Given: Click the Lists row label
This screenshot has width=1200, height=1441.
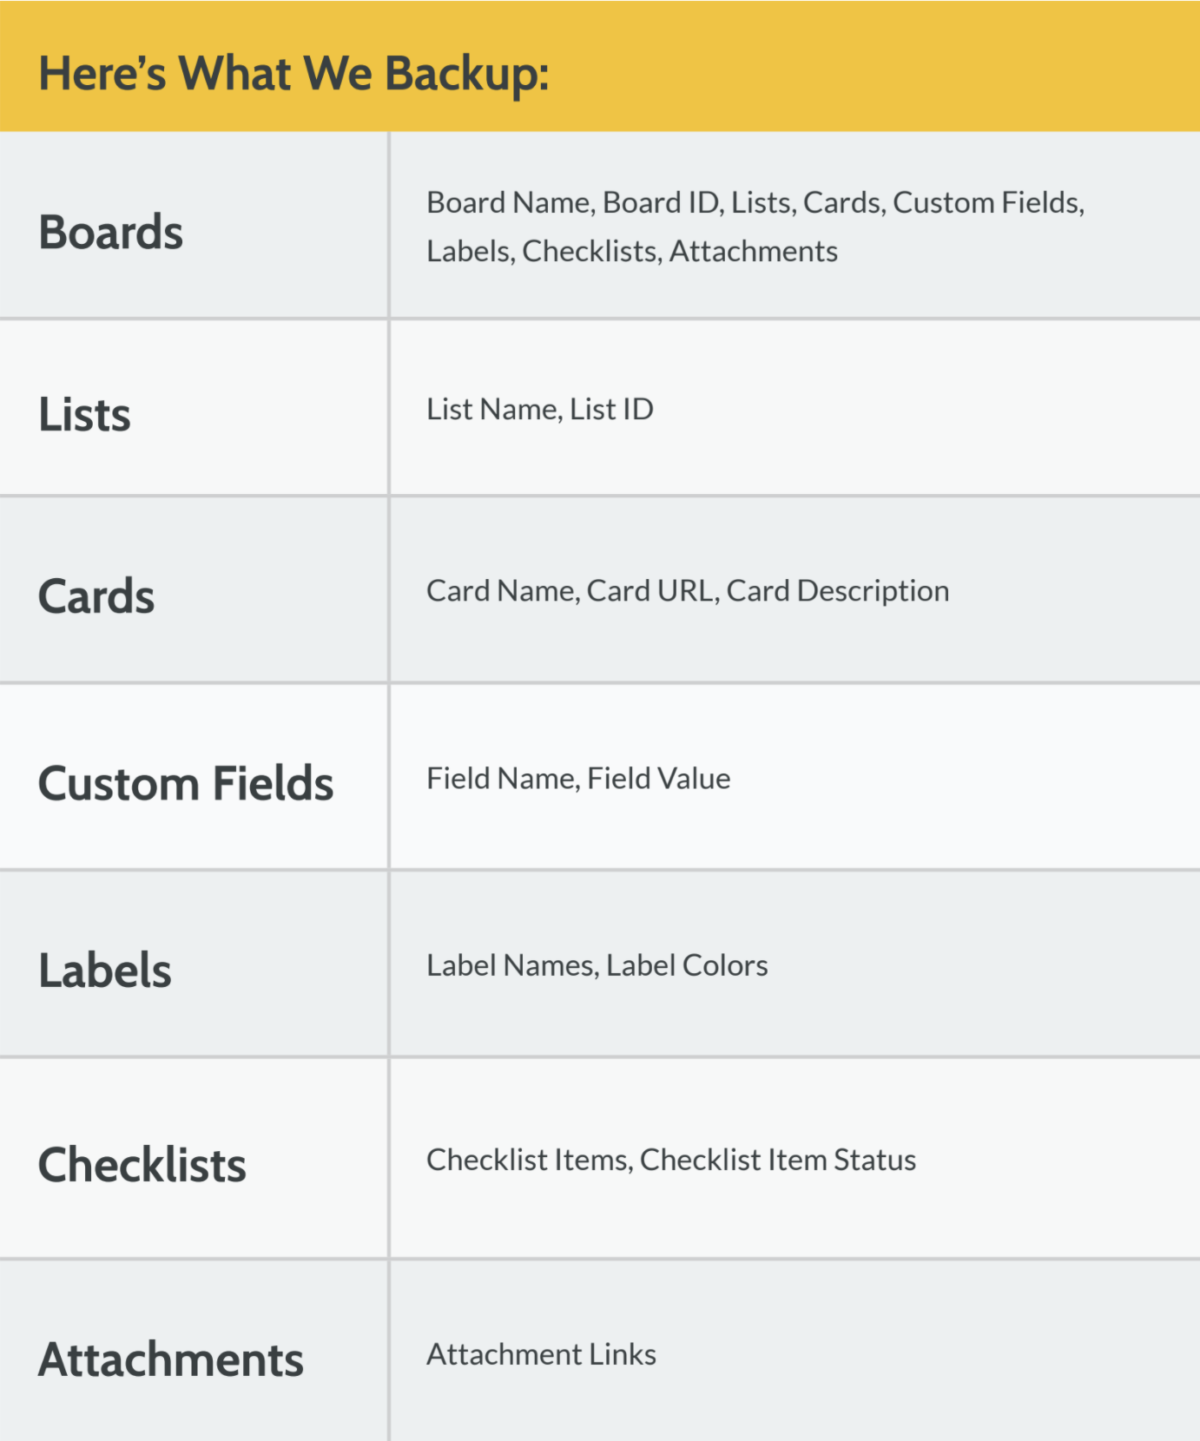Looking at the screenshot, I should pos(85,414).
